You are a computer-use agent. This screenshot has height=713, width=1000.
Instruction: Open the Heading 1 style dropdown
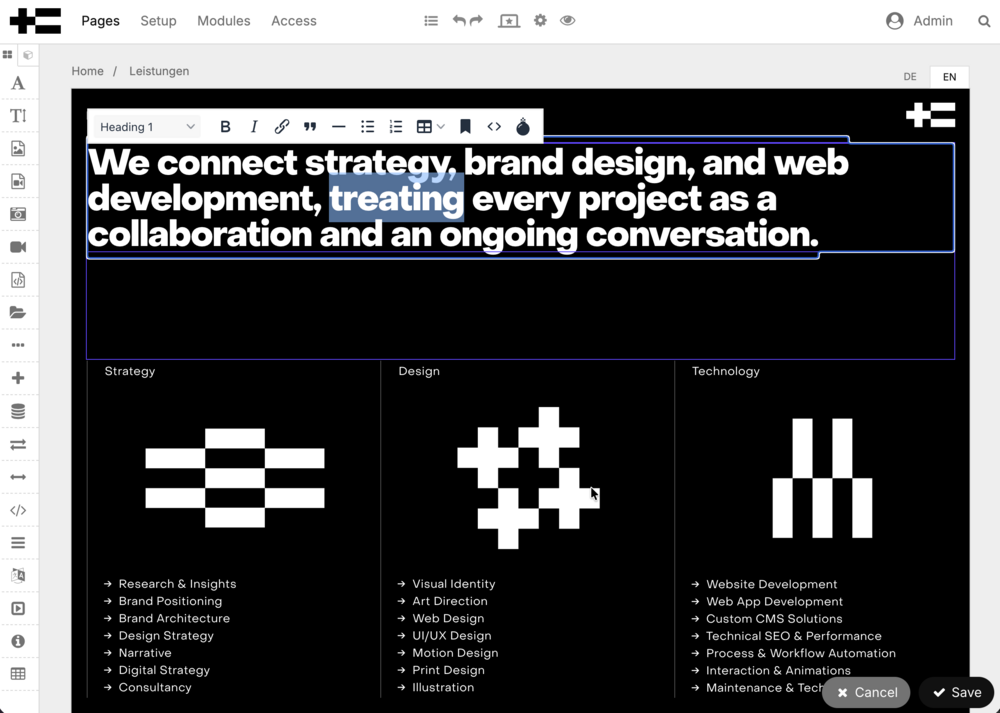[147, 127]
